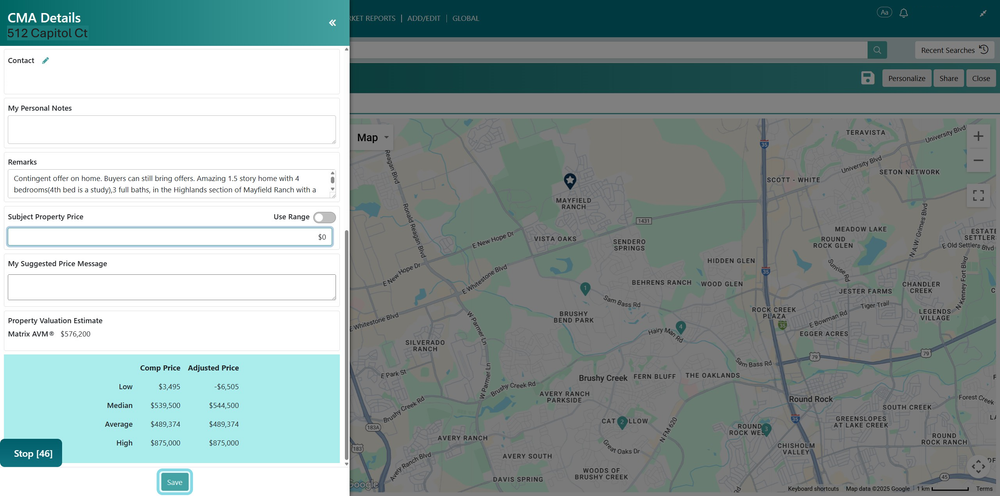Click Low adjusted price -$6,505
Viewport: 1000px width, 496px height.
[x=227, y=387]
